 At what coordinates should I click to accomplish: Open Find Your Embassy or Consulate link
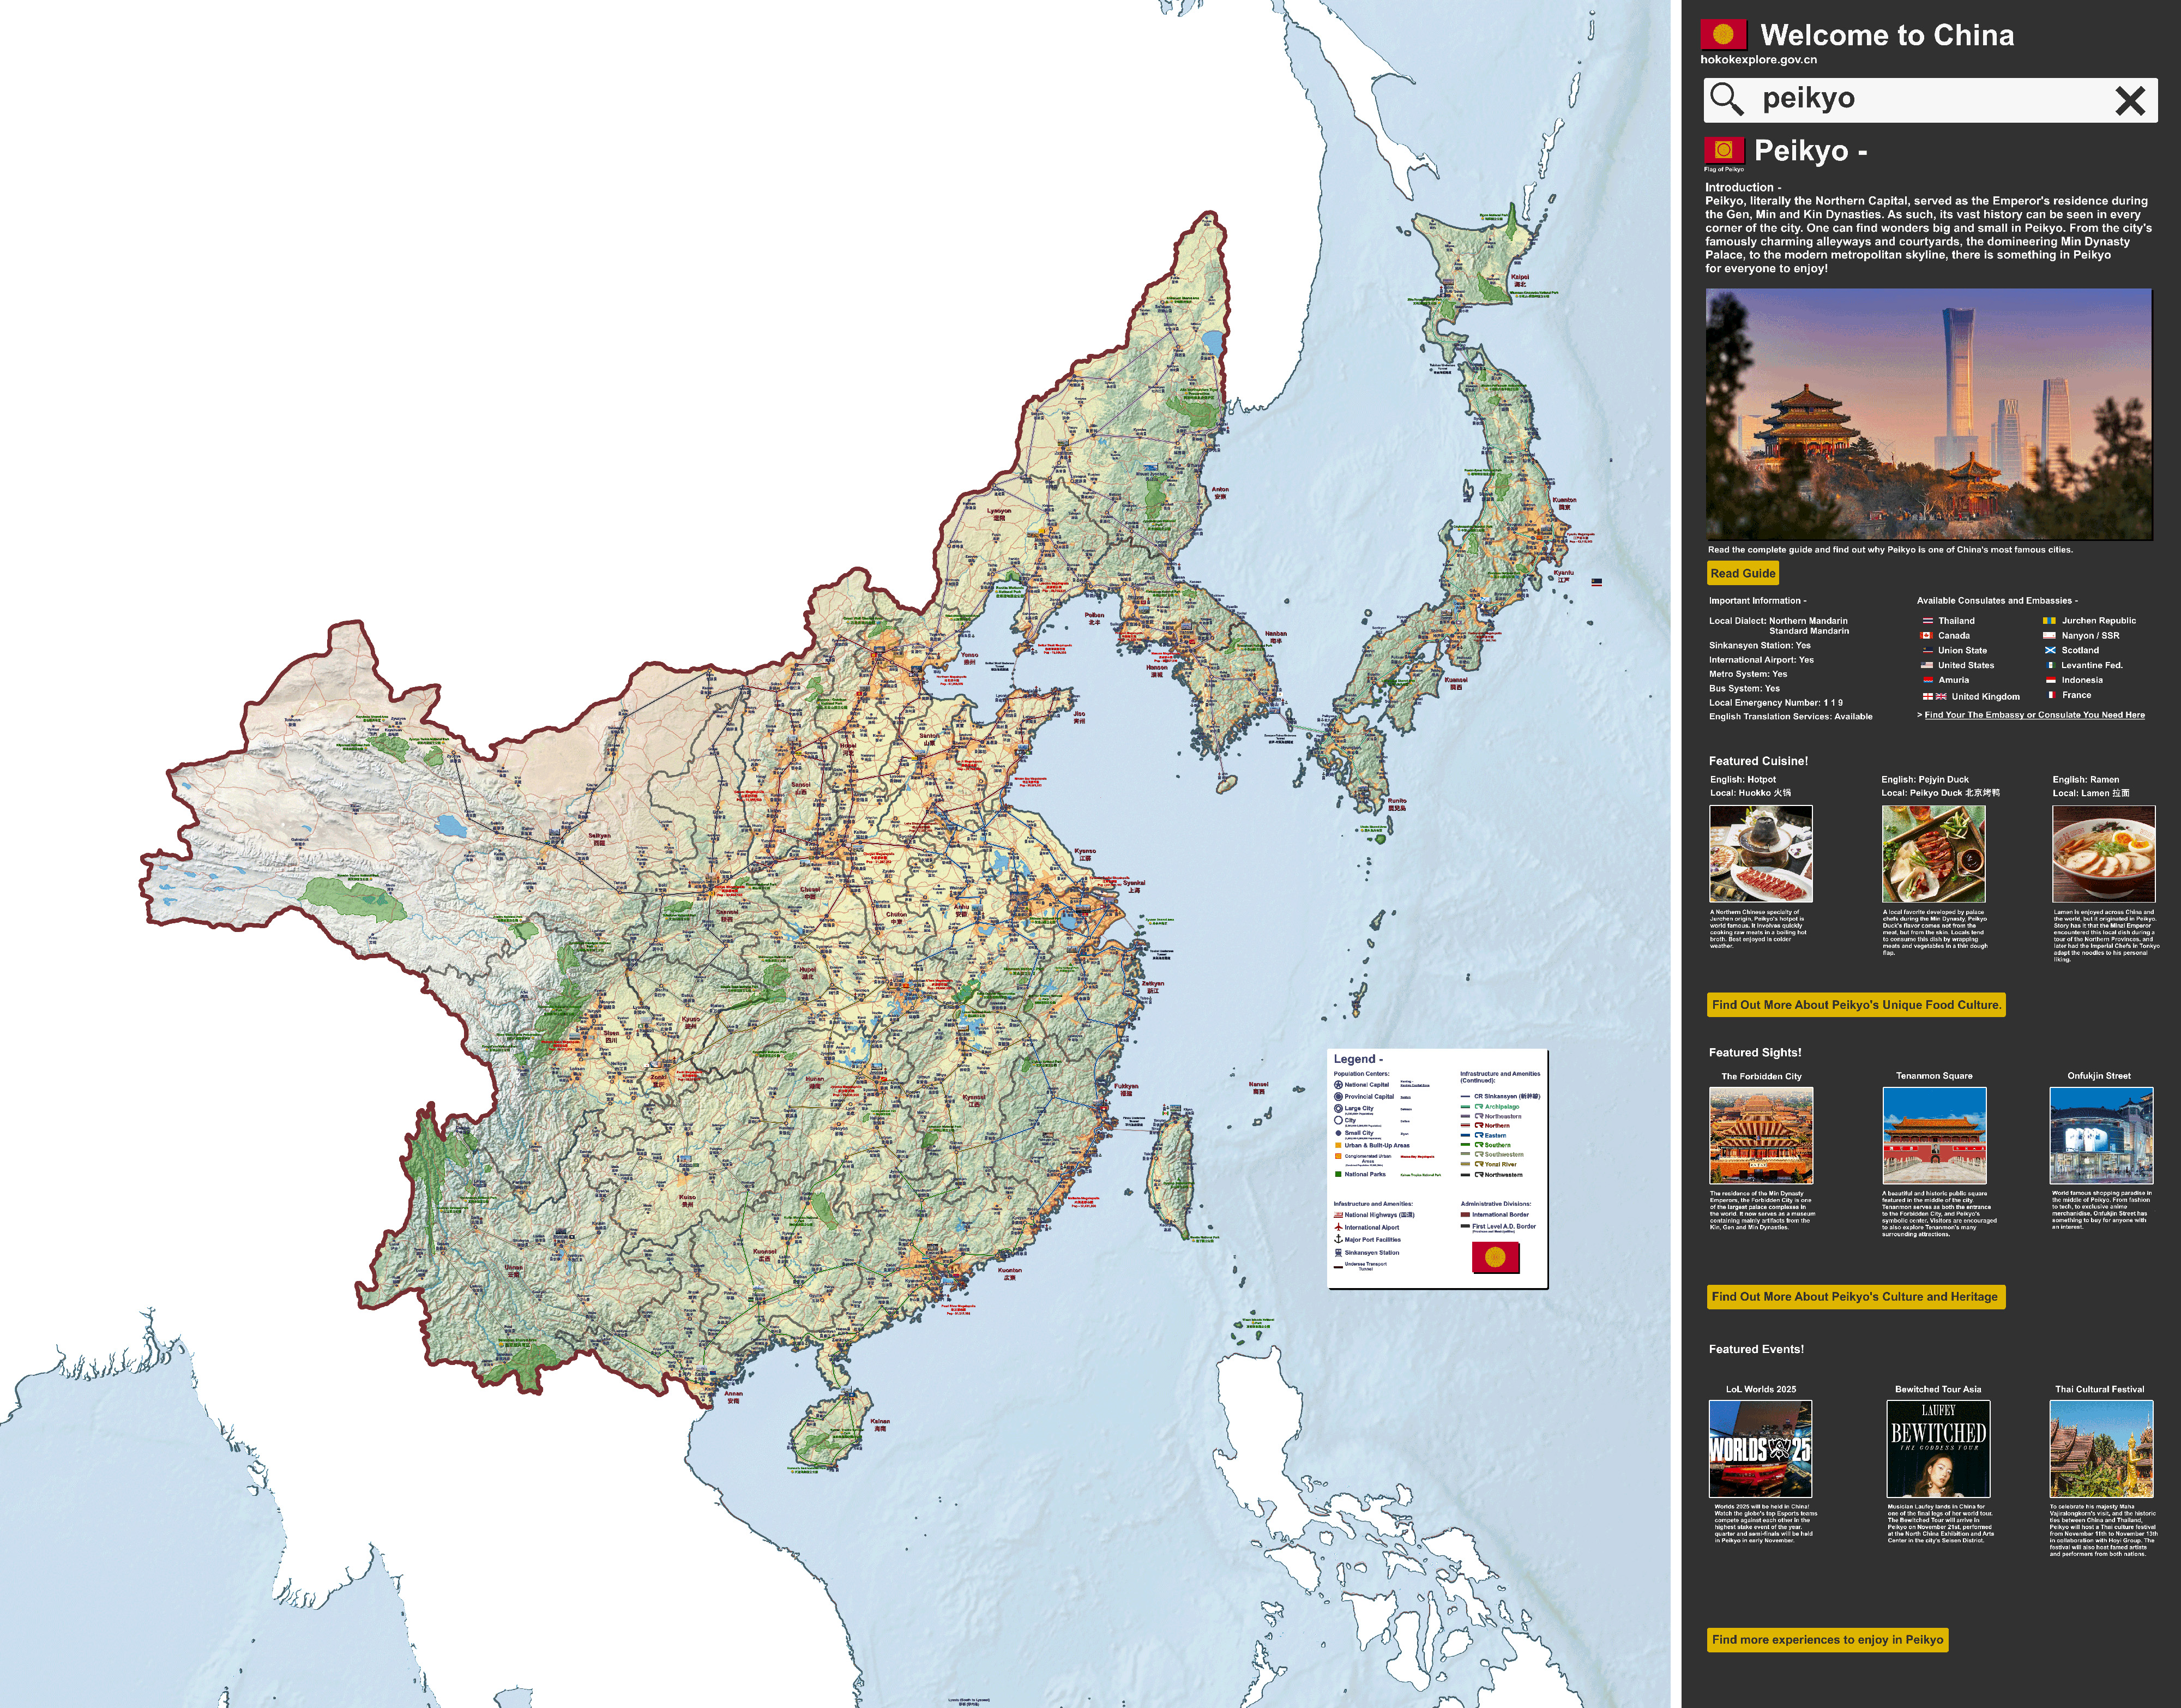click(2034, 715)
